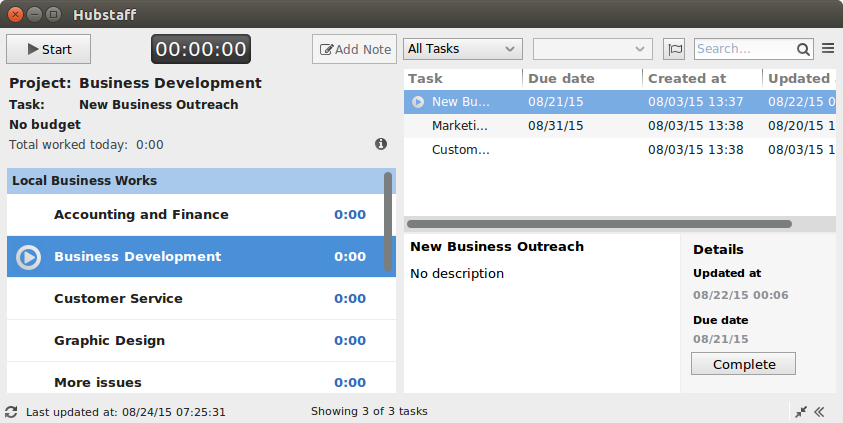Click into the Search input field
The height and width of the screenshot is (423, 843).
click(x=745, y=49)
